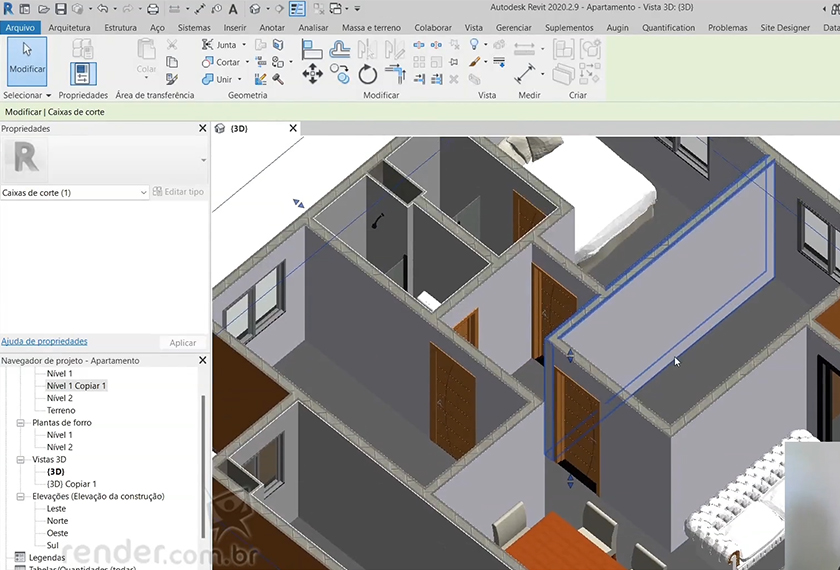Open the Caixas de corte type dropdown
Viewport: 840px width, 570px height.
143,192
